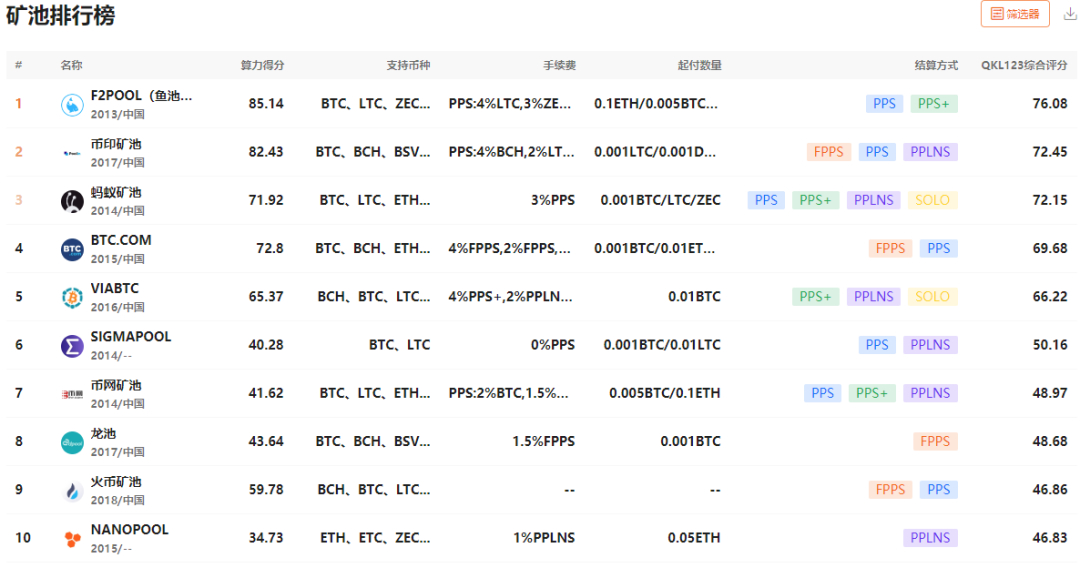1080x568 pixels.
Task: Click the SOLO tag in 蚂蚁矿池 row
Action: pyautogui.click(x=932, y=200)
